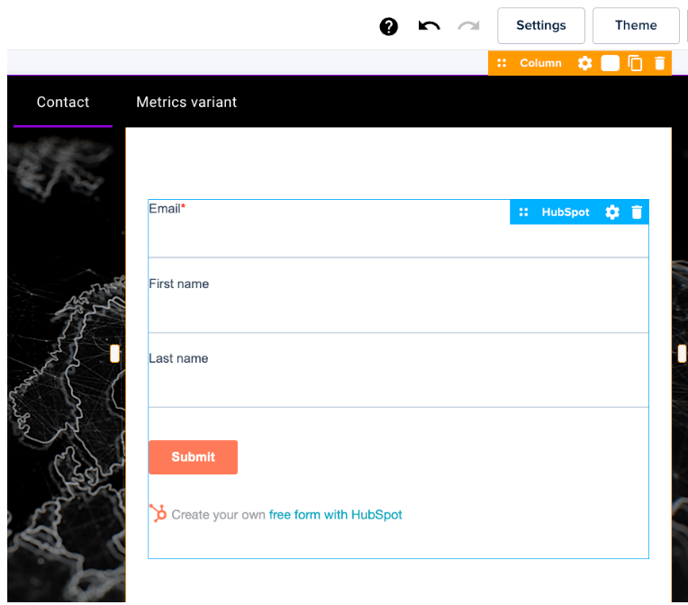The width and height of the screenshot is (688, 605).
Task: Delete the Column with trash icon
Action: [660, 63]
